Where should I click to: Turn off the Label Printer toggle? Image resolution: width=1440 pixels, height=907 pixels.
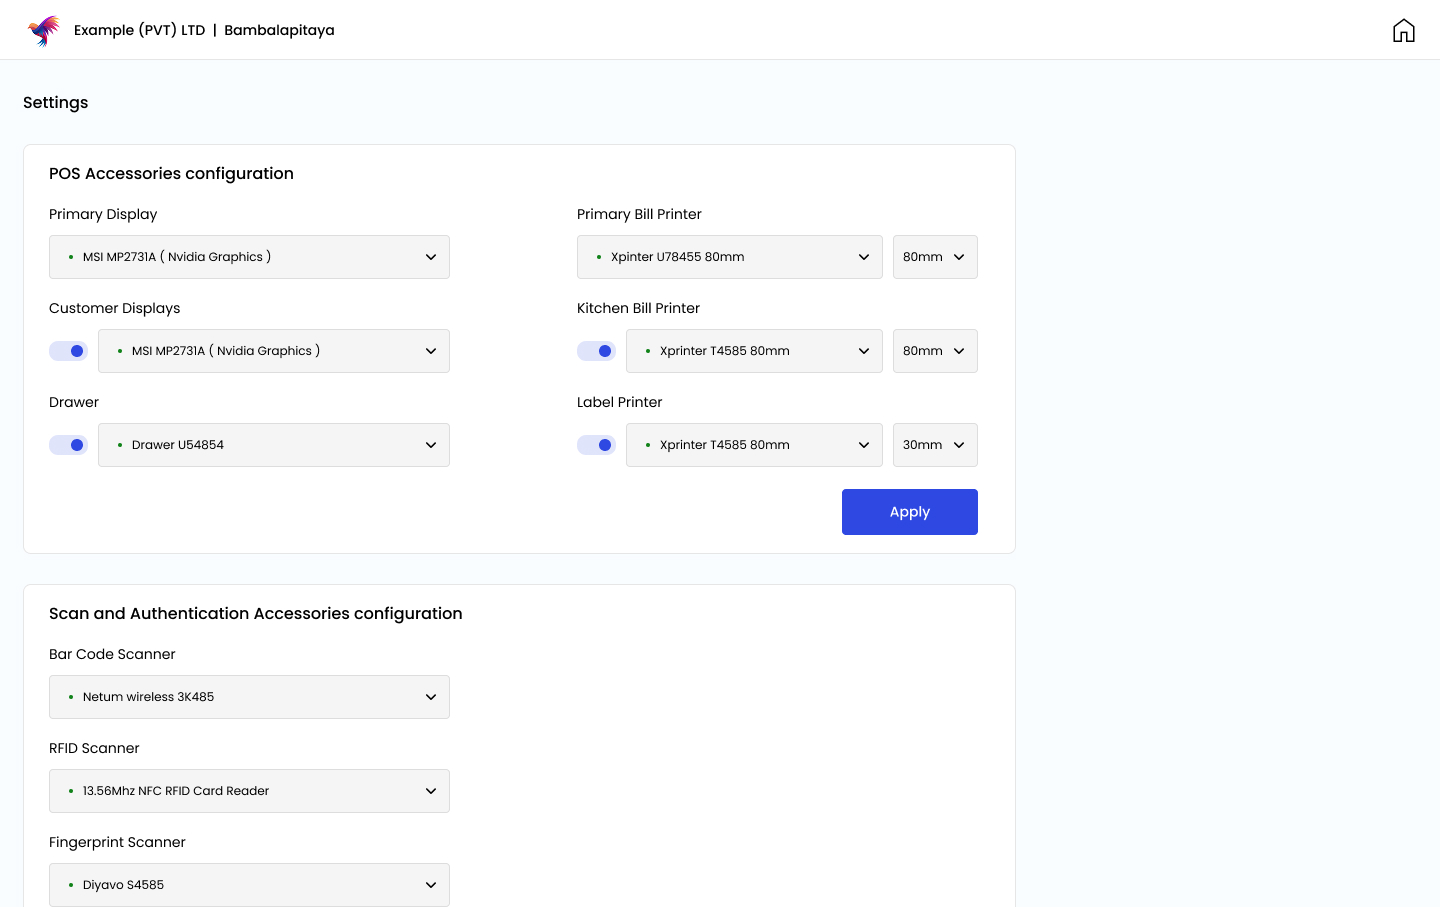[x=597, y=445]
